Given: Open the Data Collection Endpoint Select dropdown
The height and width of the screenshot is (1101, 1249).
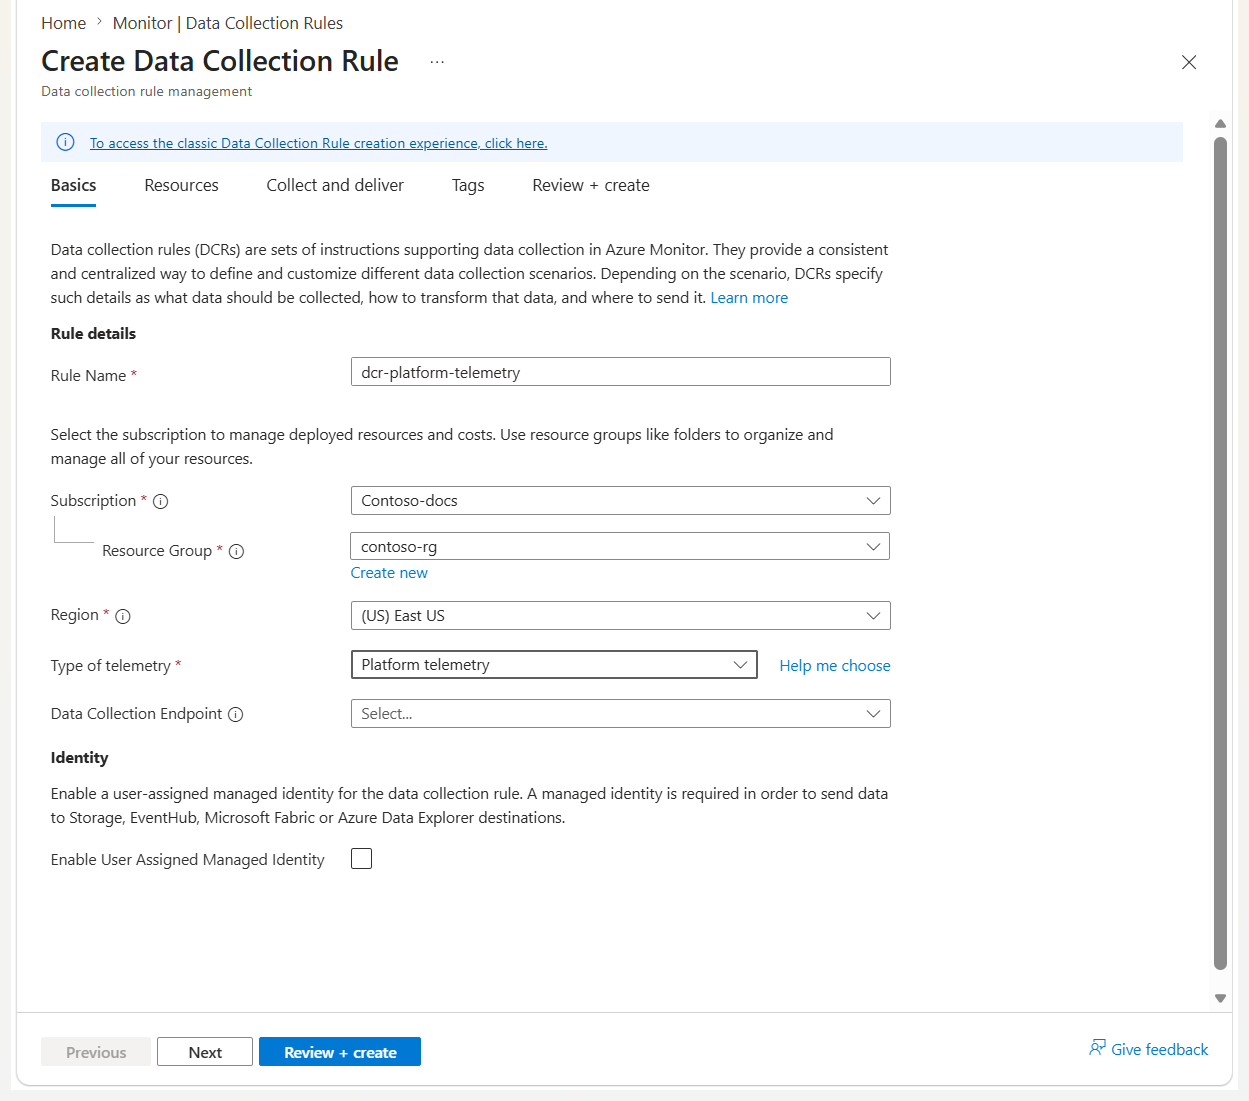Looking at the screenshot, I should 621,714.
